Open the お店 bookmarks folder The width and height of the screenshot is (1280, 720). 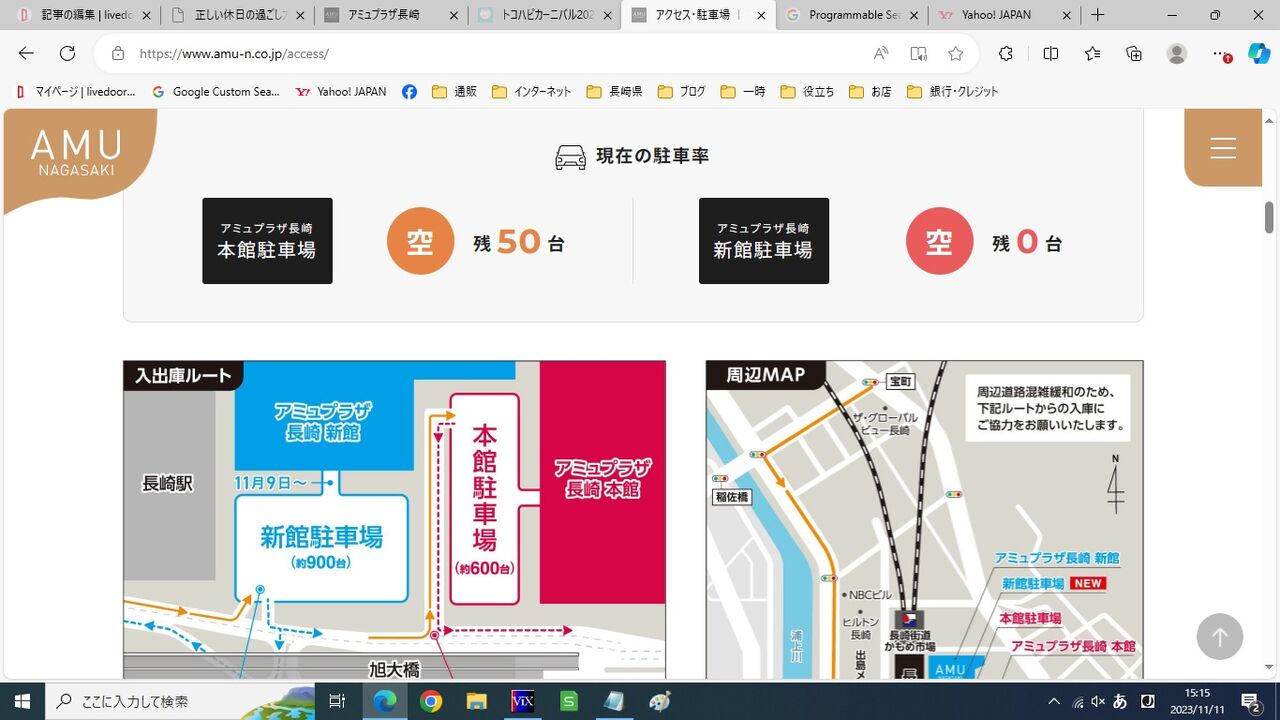click(870, 92)
